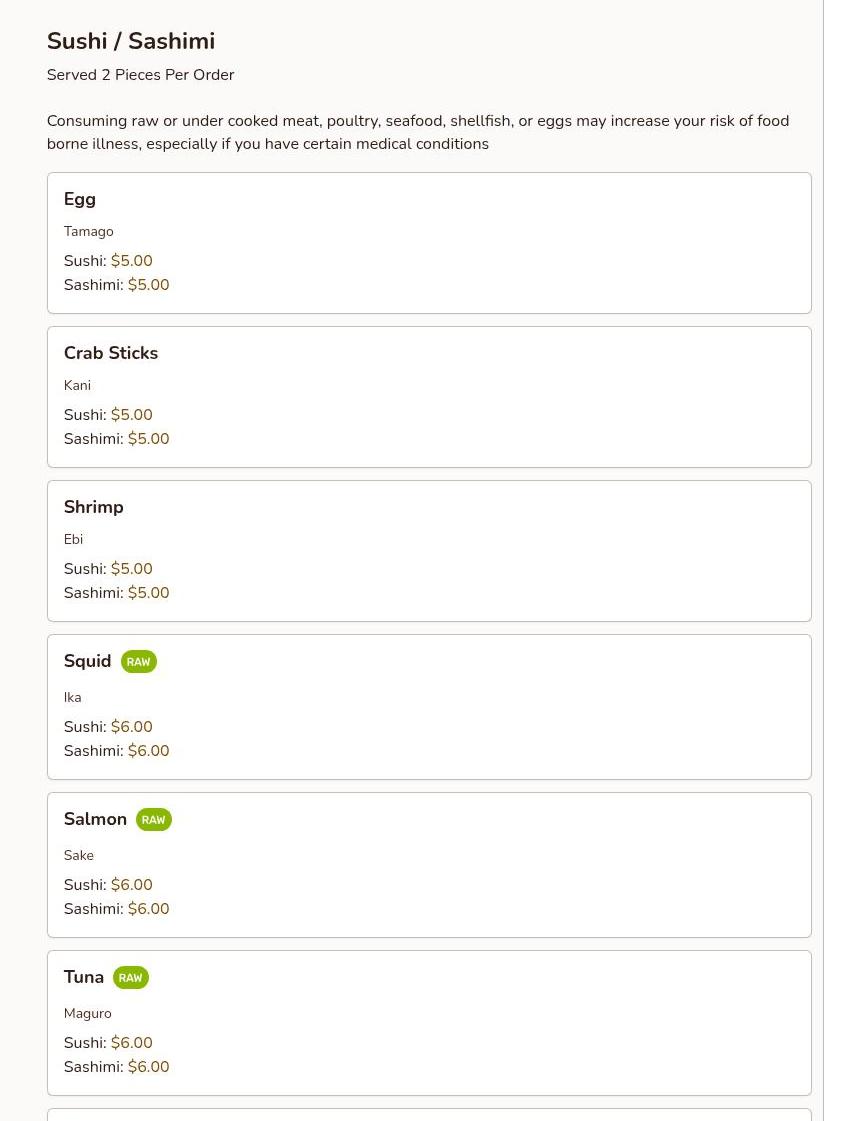This screenshot has height=1121, width=844.
Task: Click the Salmon sushi $6.00 price
Action: 132,885
